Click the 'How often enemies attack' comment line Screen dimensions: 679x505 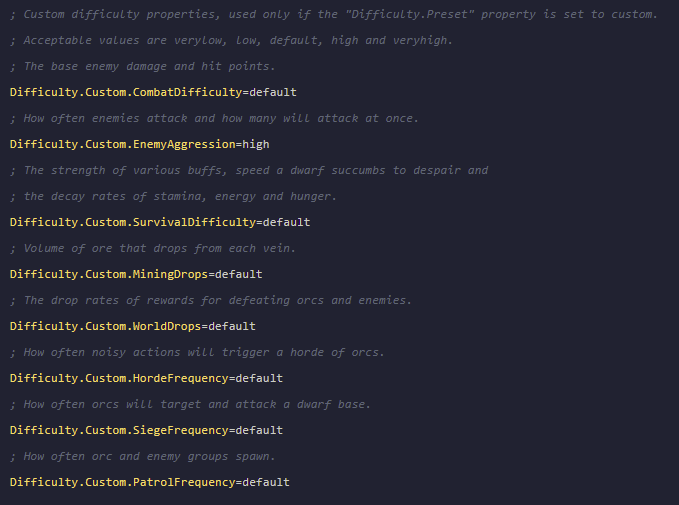tap(214, 118)
